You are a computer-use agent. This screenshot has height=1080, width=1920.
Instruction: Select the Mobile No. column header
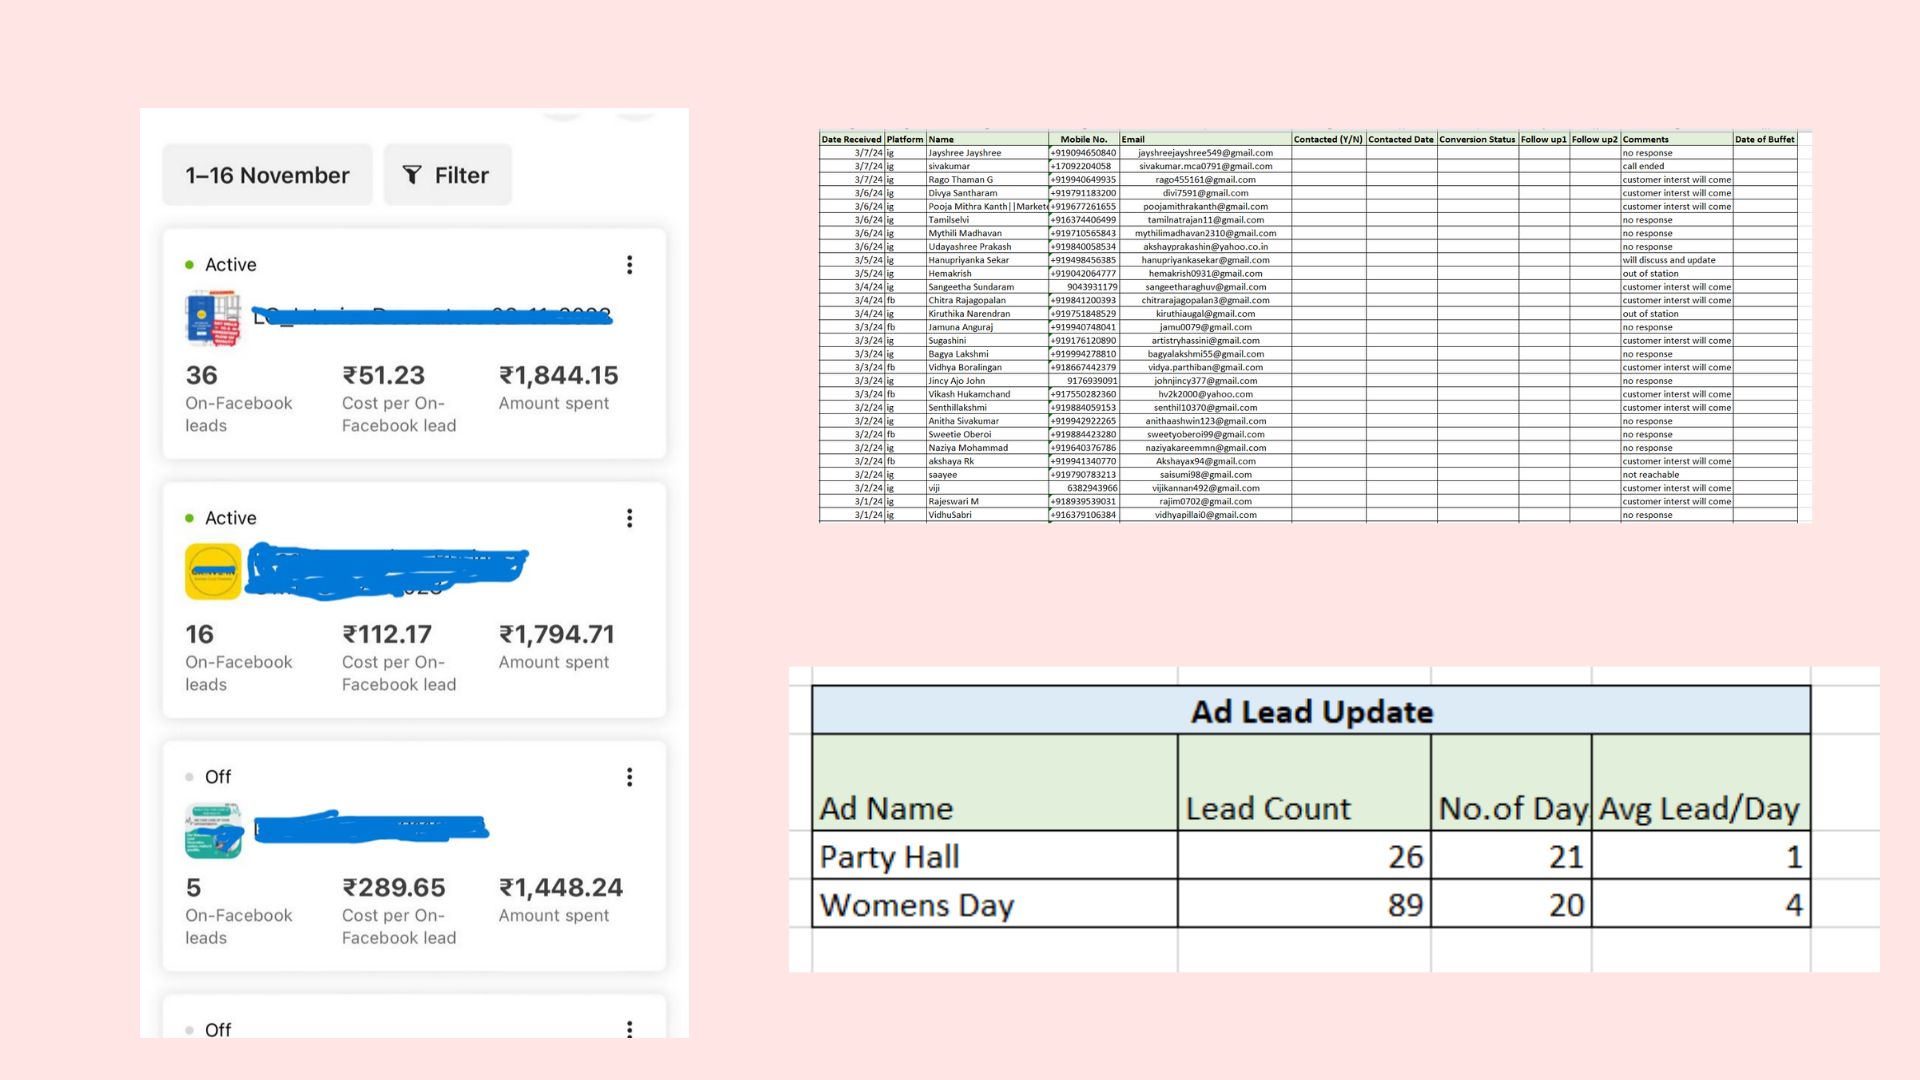coord(1084,139)
